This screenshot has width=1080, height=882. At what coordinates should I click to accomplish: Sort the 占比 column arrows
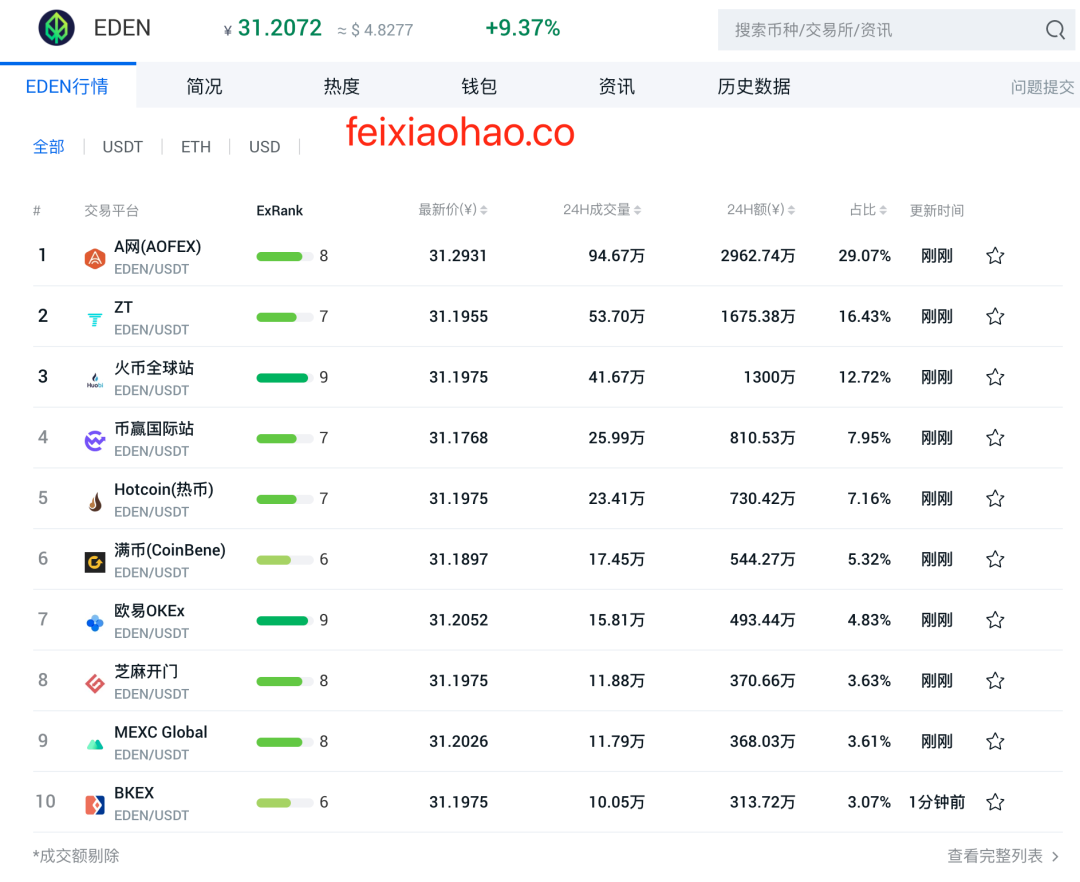(x=882, y=210)
